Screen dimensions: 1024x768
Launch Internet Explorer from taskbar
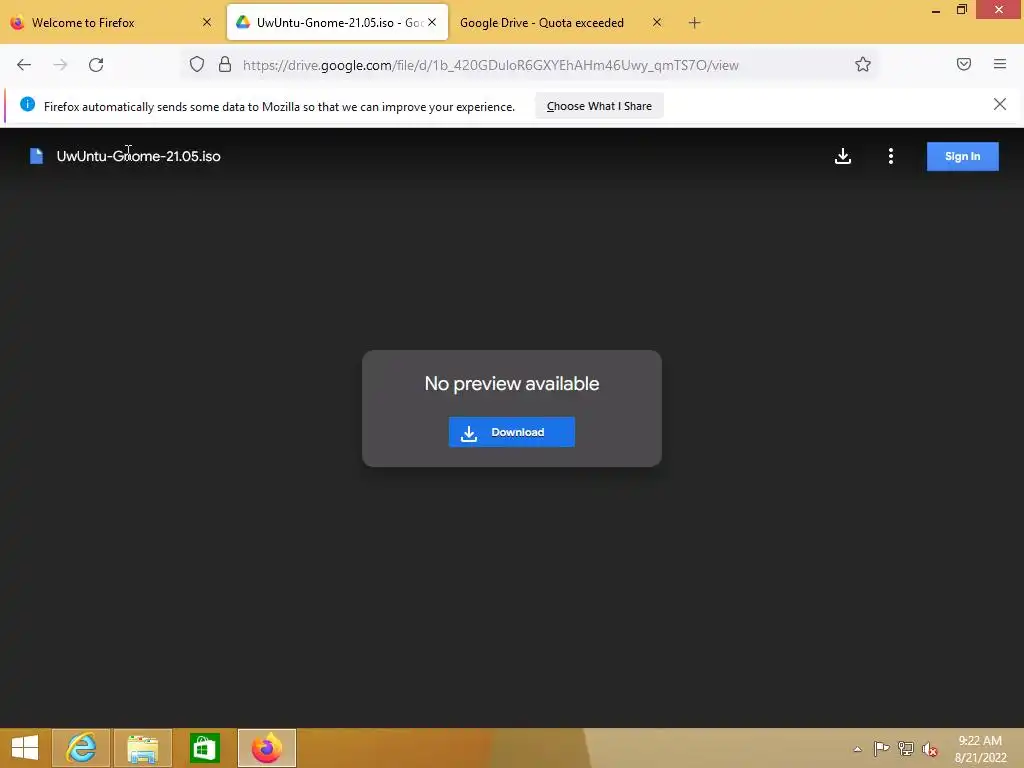click(x=81, y=748)
